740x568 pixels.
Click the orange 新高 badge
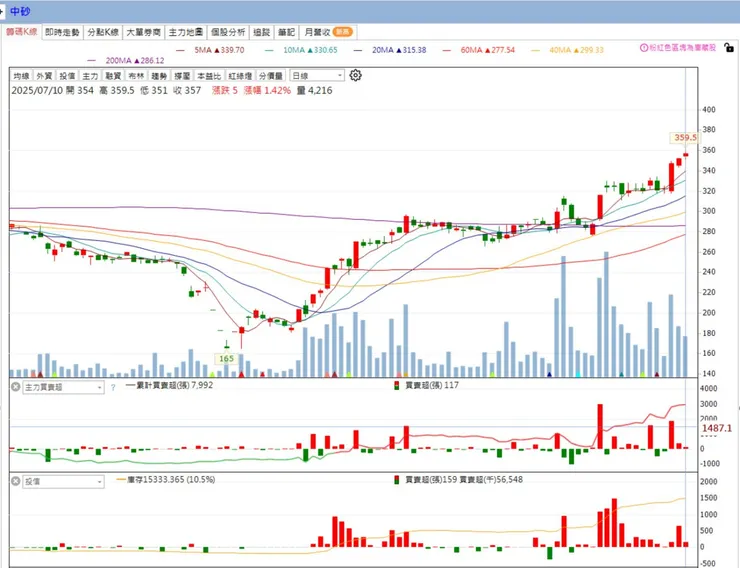click(342, 32)
